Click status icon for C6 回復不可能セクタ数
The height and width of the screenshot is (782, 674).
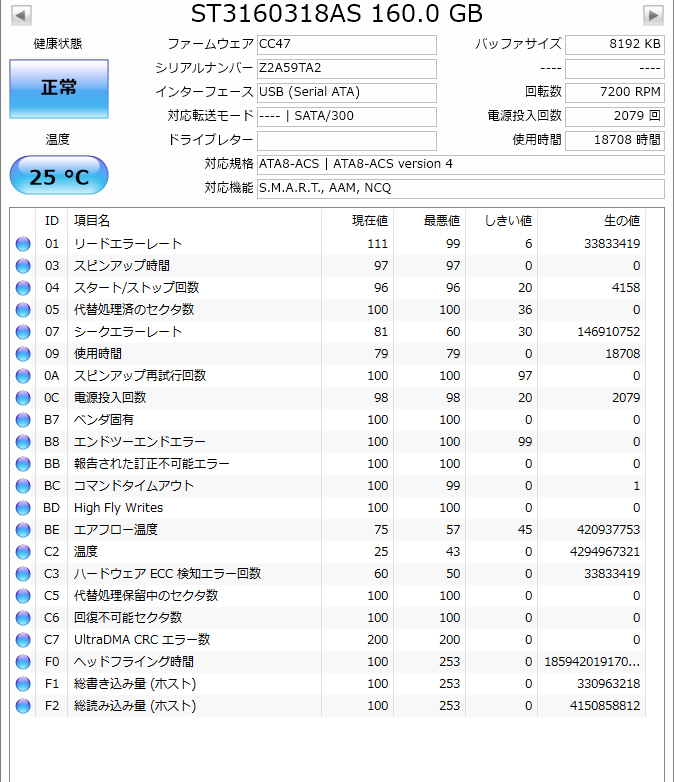point(23,617)
